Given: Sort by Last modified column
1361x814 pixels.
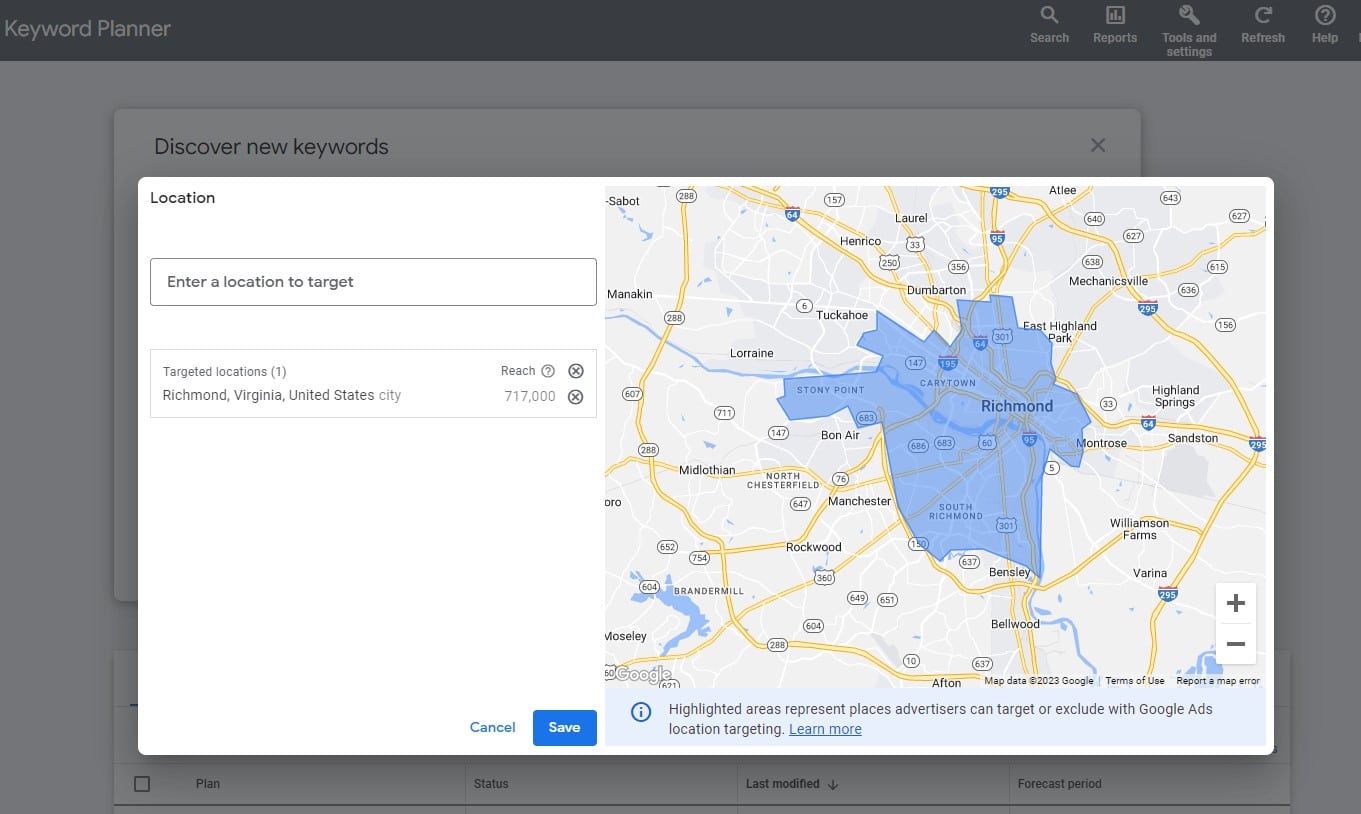Looking at the screenshot, I should [x=792, y=784].
